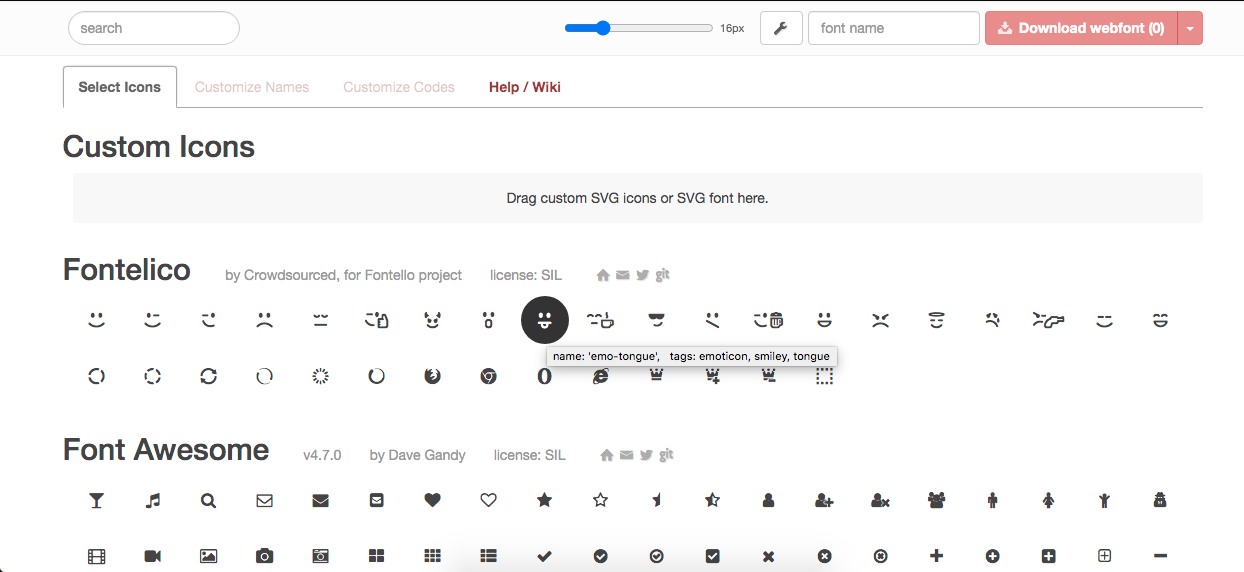This screenshot has width=1244, height=572.
Task: Select the th-large four-square grid icon
Action: click(x=377, y=556)
